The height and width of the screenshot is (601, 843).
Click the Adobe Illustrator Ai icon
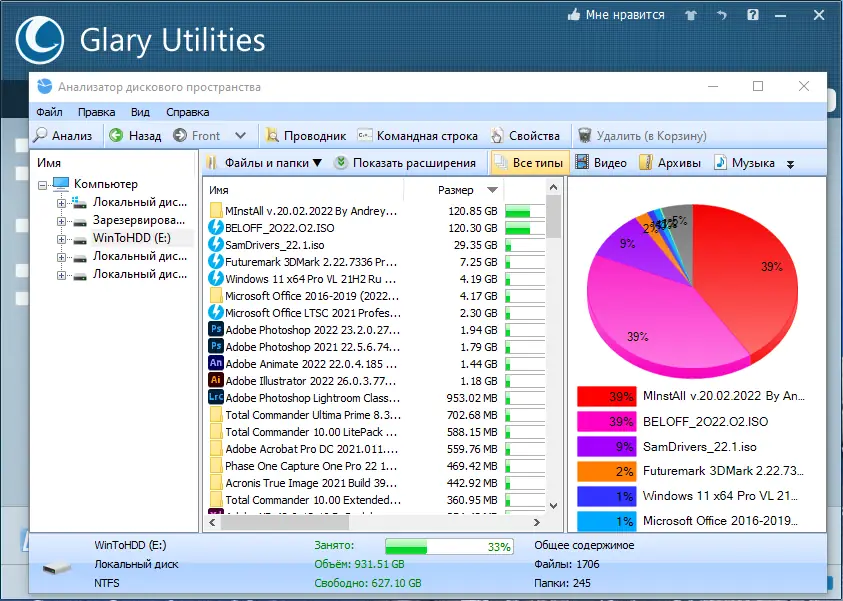[216, 381]
